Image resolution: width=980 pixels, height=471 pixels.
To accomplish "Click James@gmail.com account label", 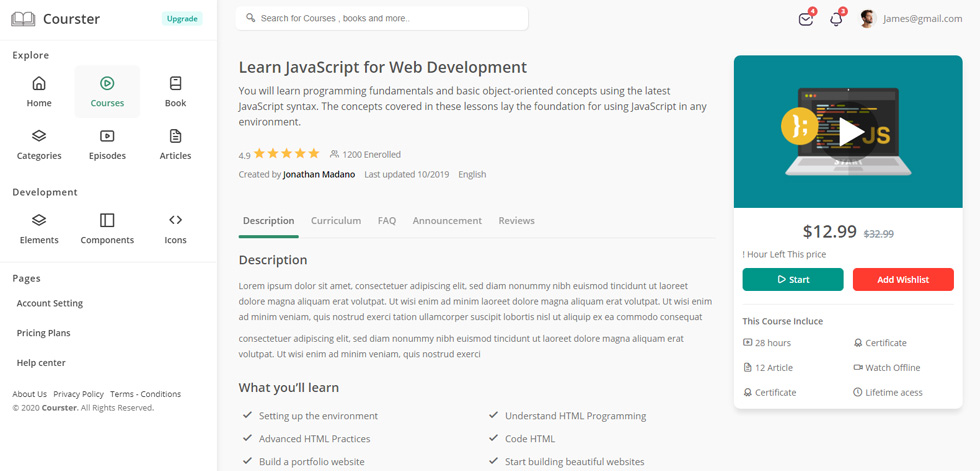I will [922, 19].
